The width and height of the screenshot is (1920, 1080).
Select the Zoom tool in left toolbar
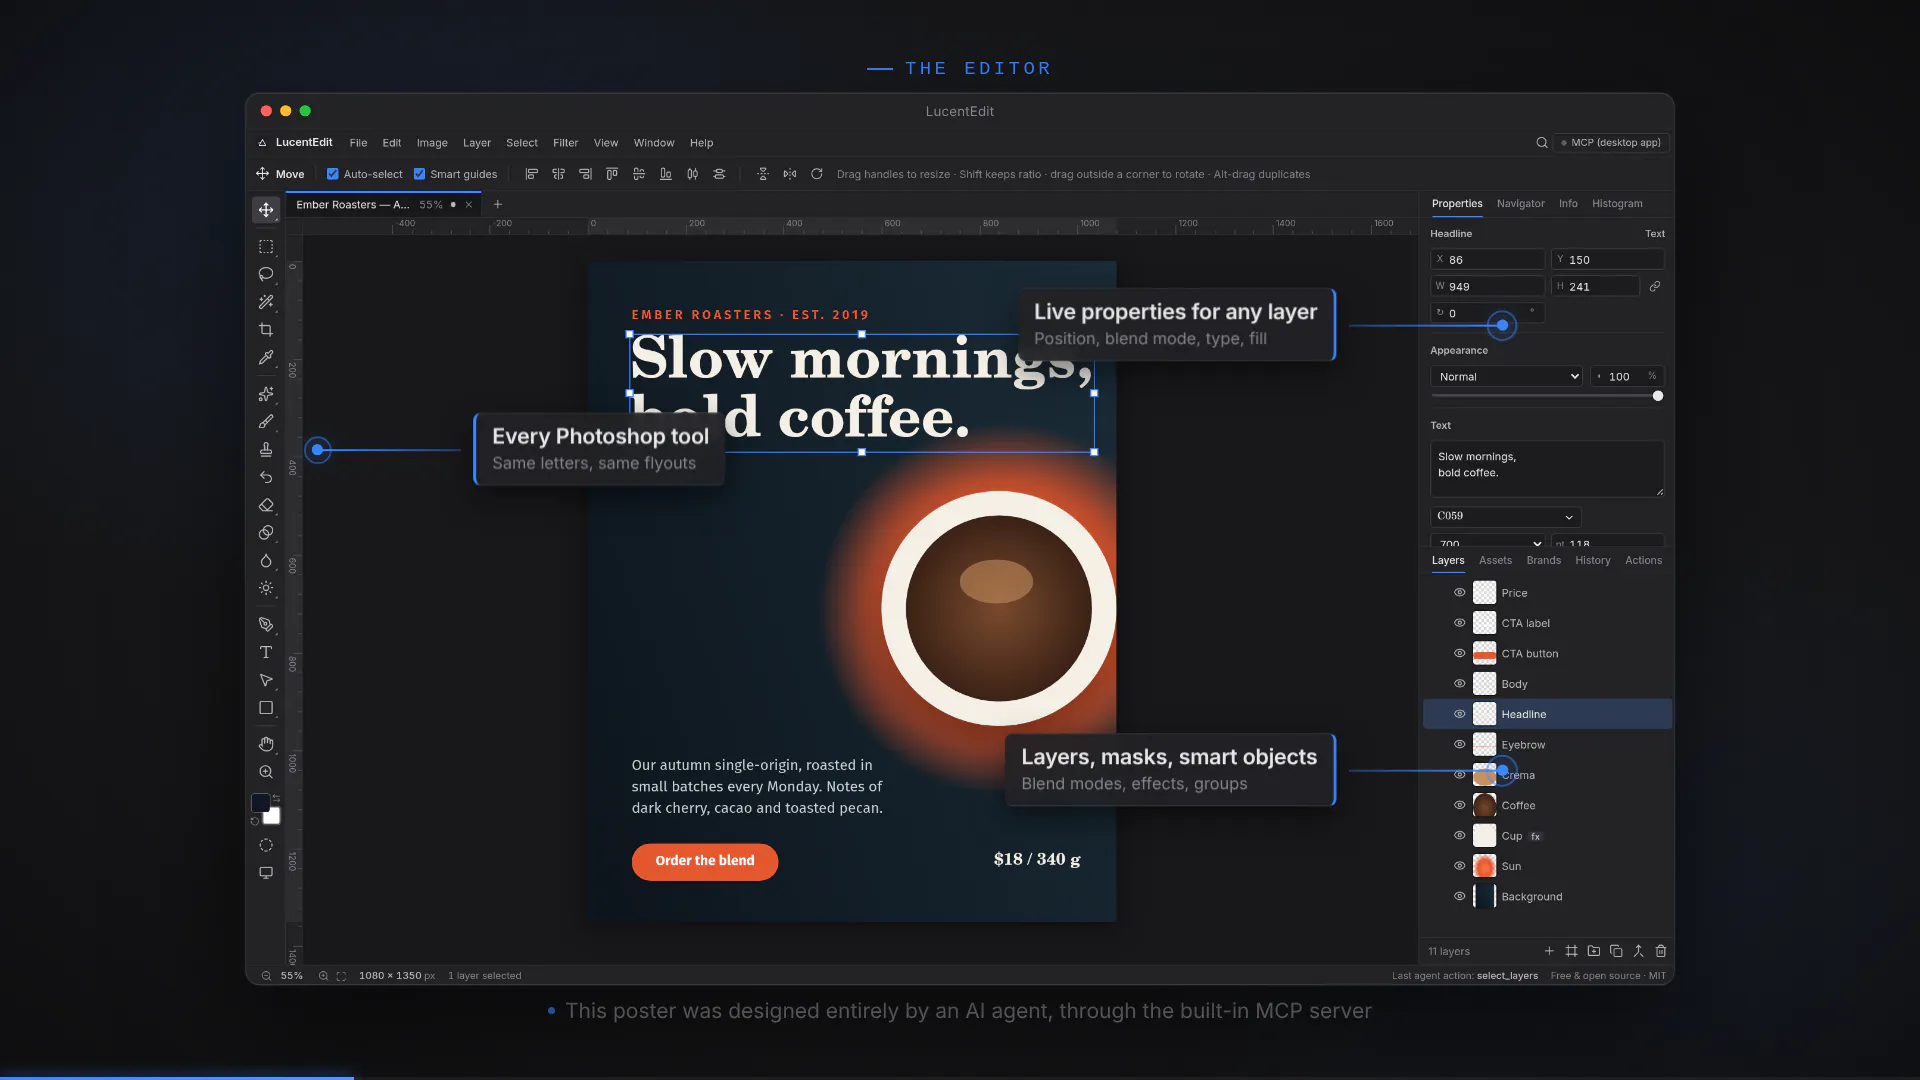click(x=266, y=772)
